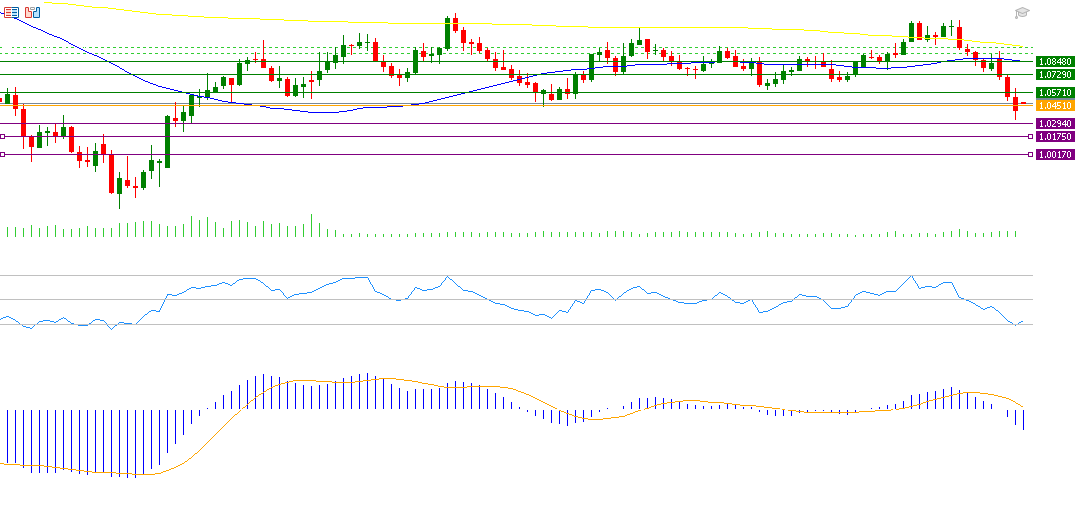This screenshot has width=1079, height=508.
Task: Click the 1.05710 green price label
Action: coord(1055,92)
